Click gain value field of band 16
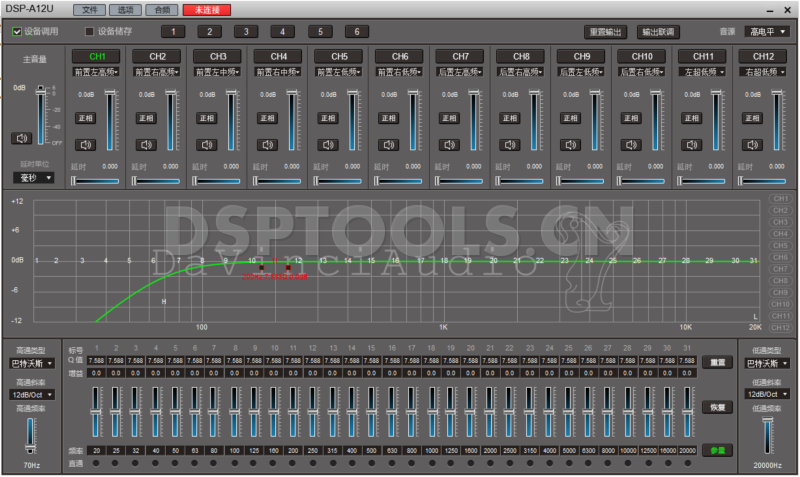 pyautogui.click(x=392, y=373)
